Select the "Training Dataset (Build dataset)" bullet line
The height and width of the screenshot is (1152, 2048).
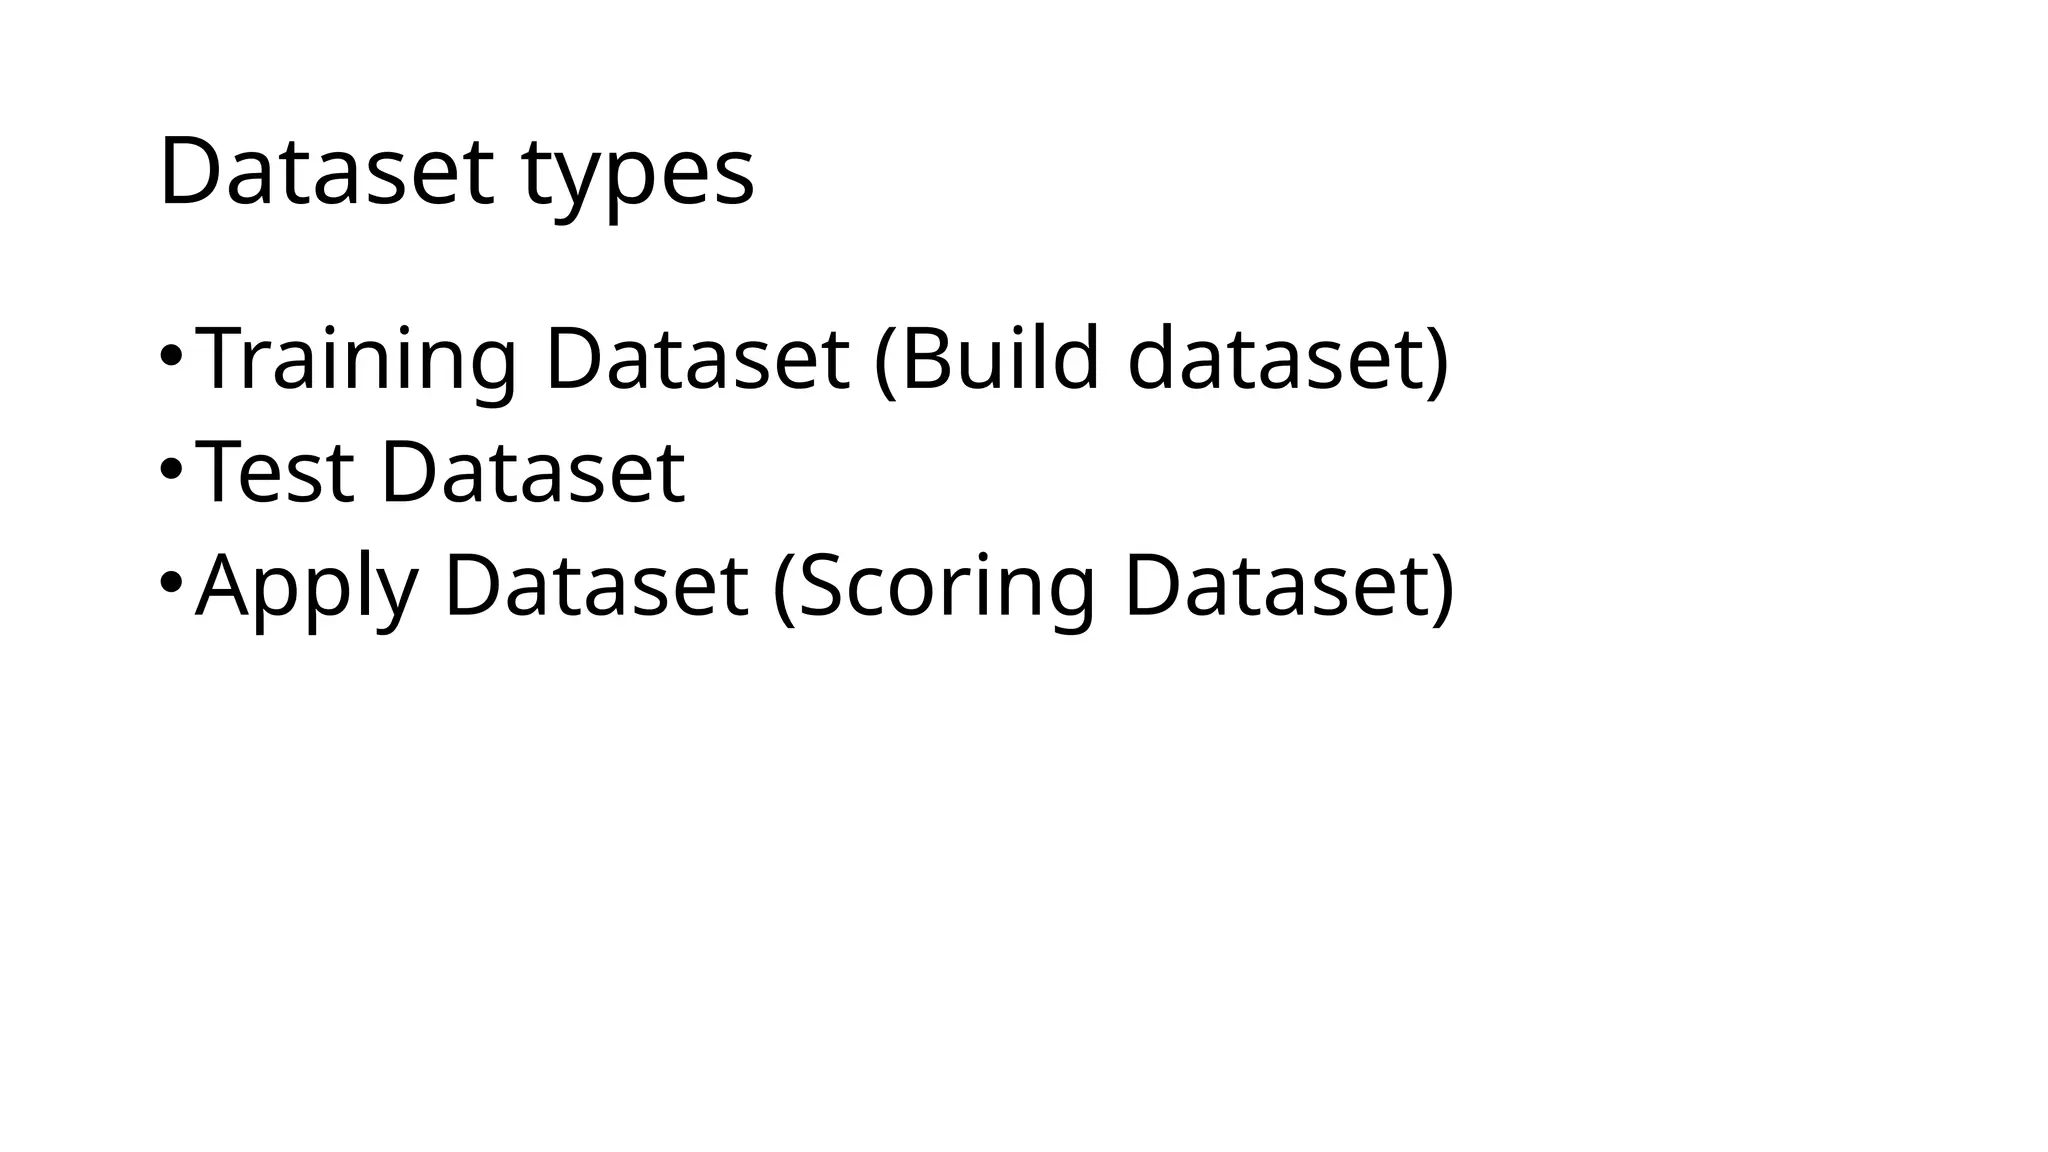[822, 358]
